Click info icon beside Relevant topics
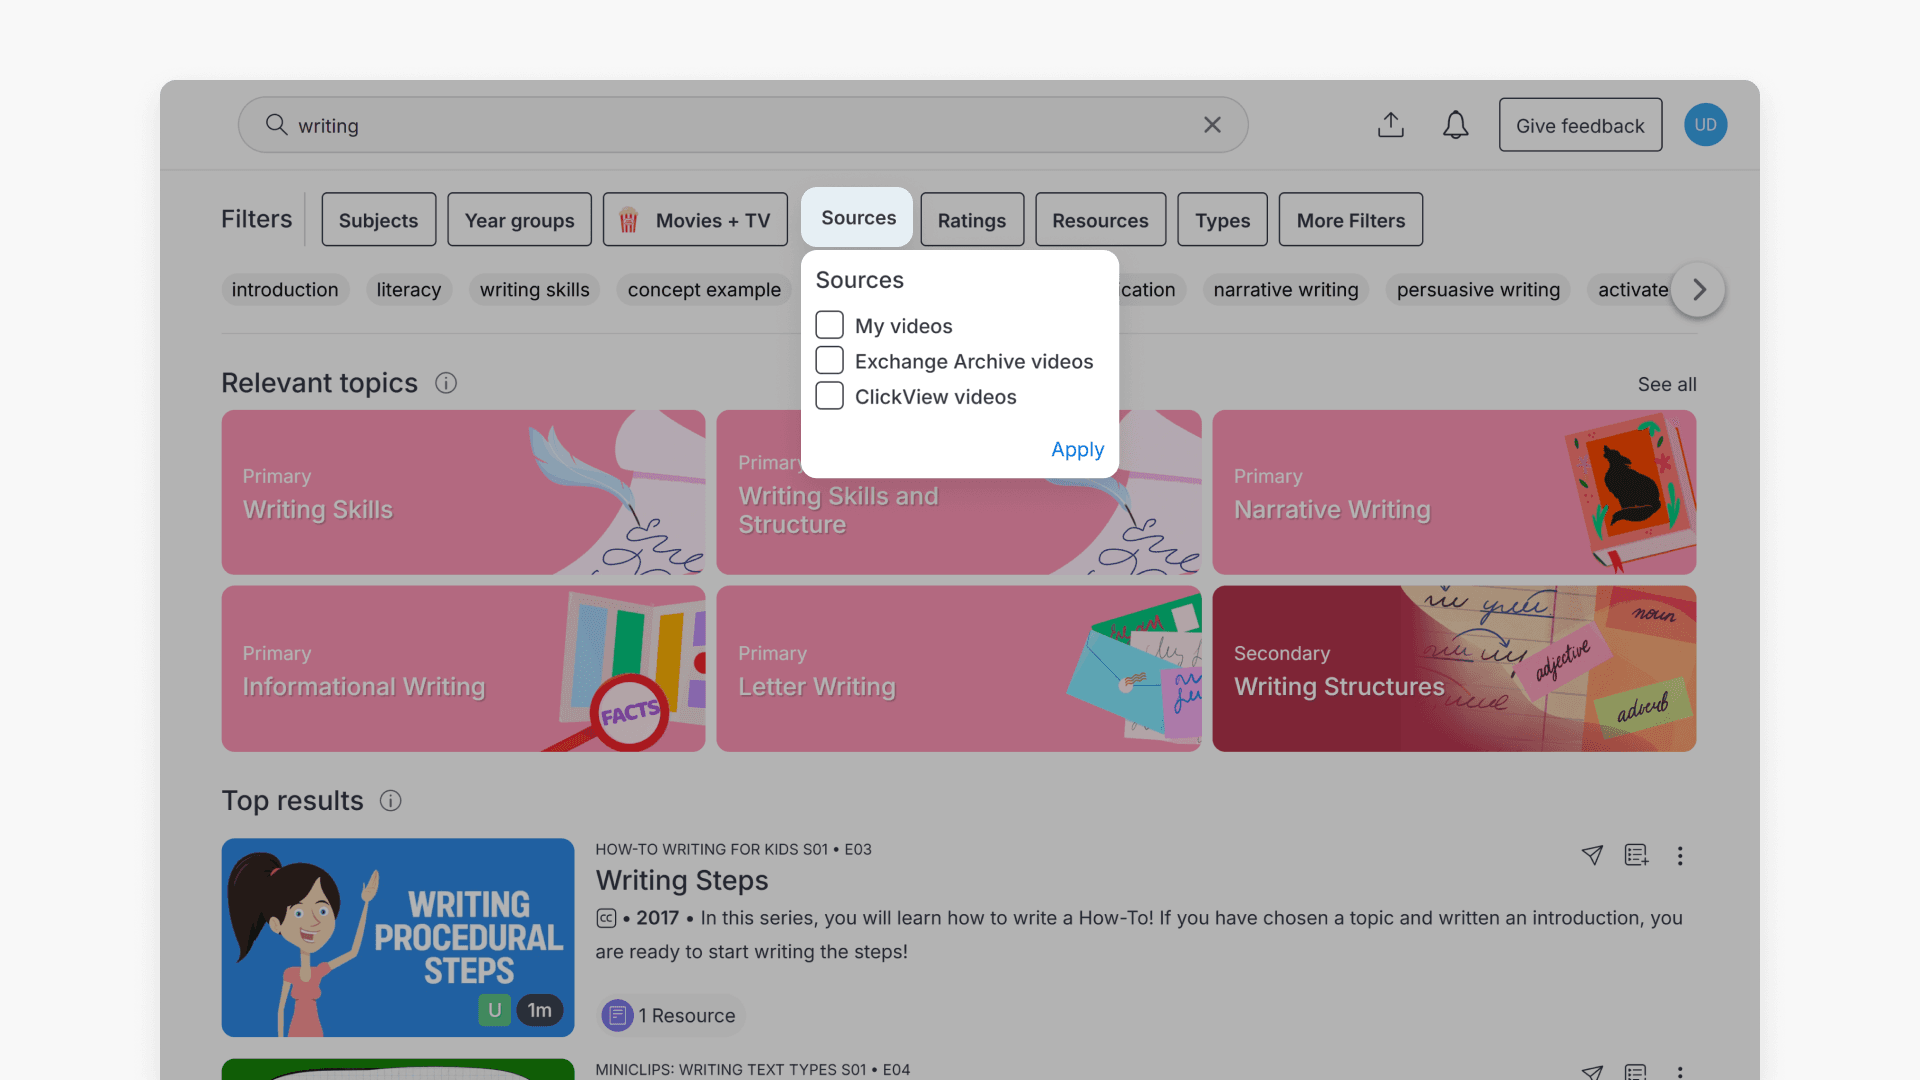The image size is (1920, 1080). [x=446, y=383]
